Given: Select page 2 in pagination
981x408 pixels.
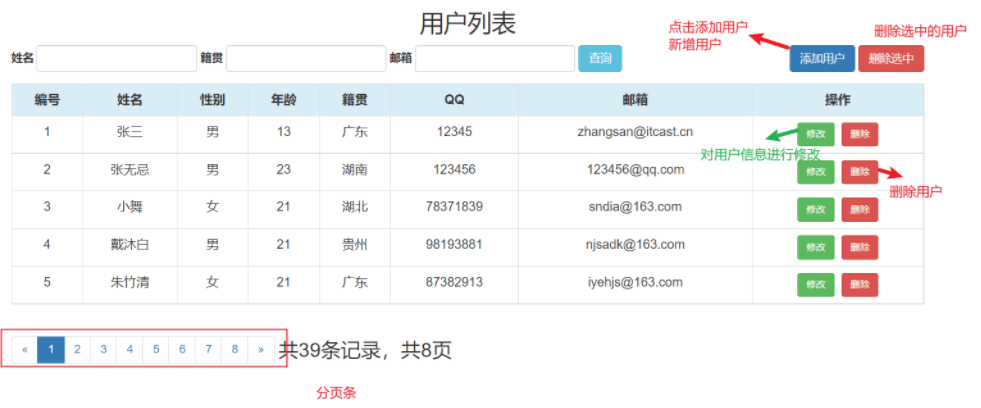Looking at the screenshot, I should [x=78, y=350].
